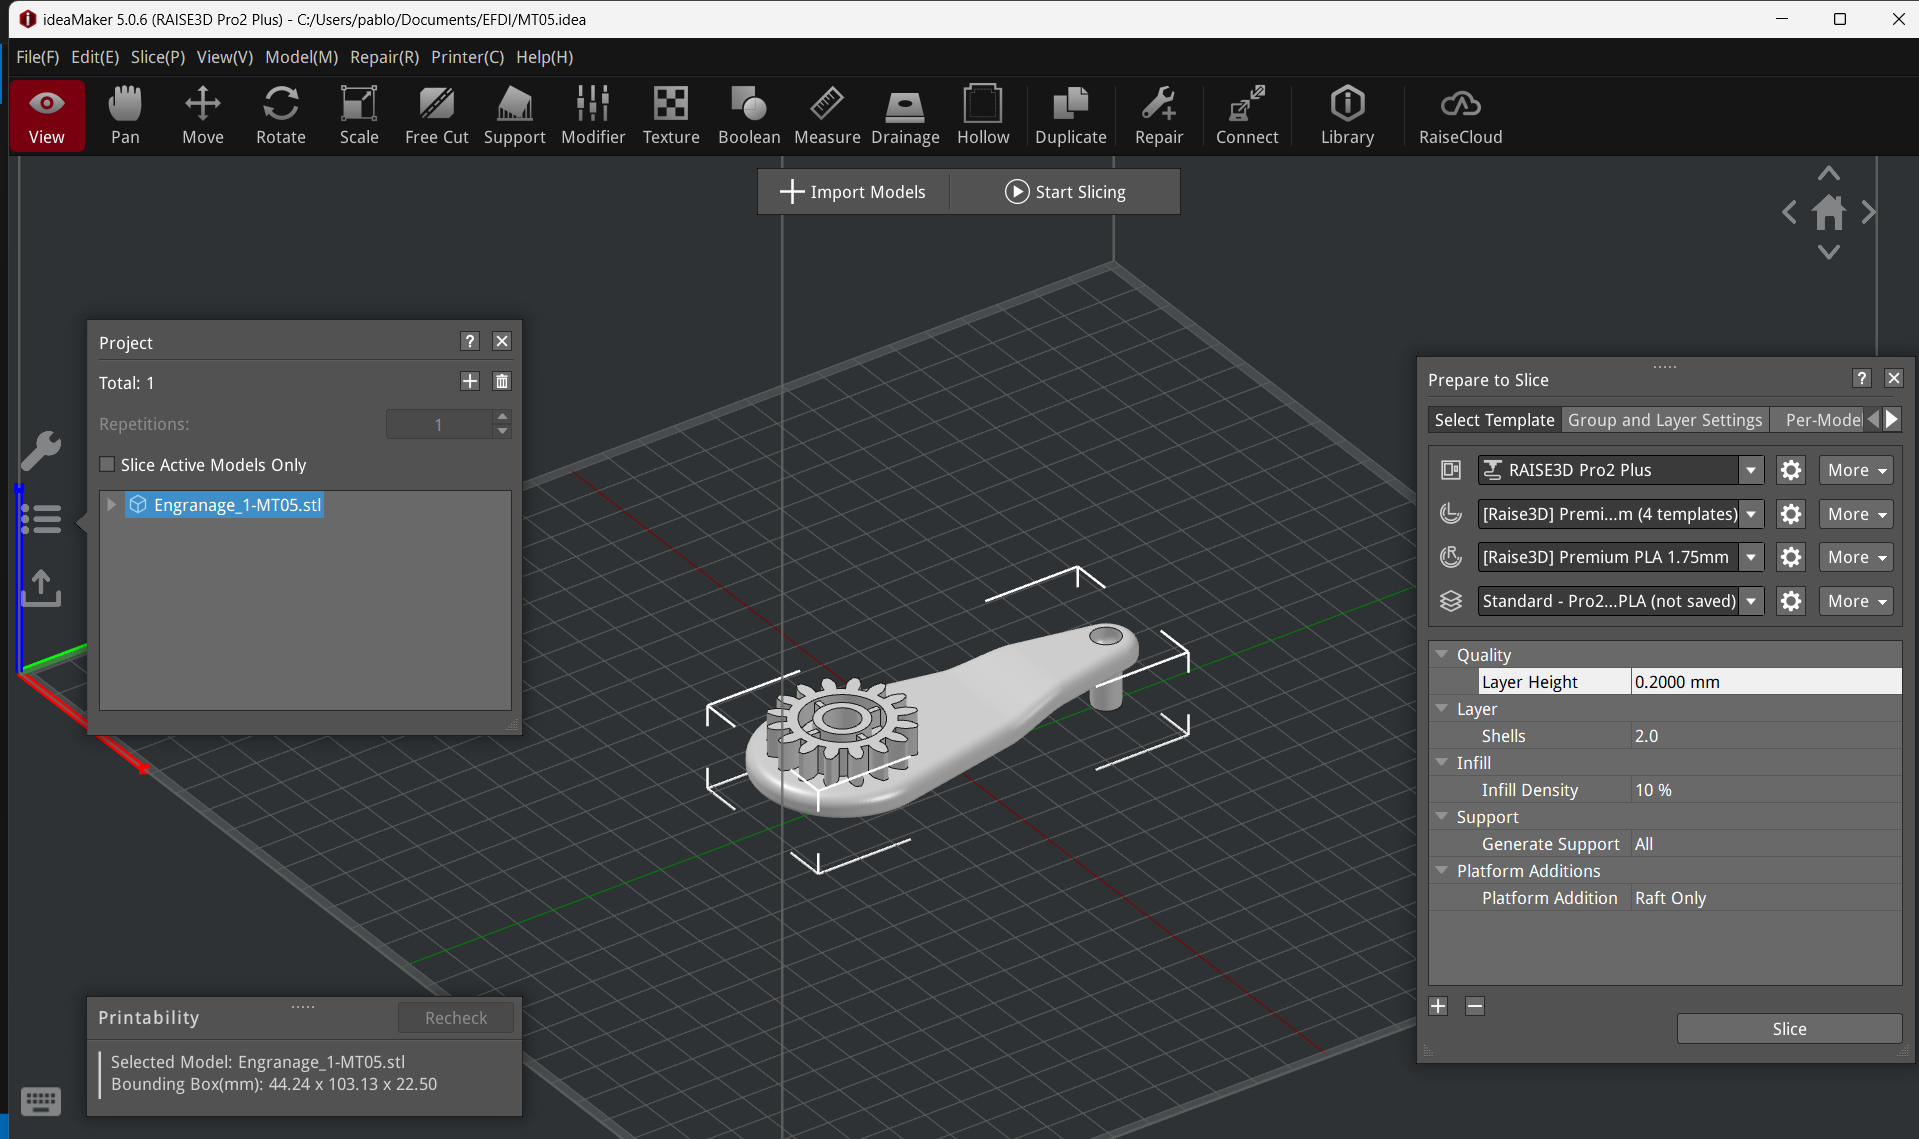Open the Premium PLA 1.75mm filament dropdown
Image resolution: width=1919 pixels, height=1139 pixels.
1750,557
